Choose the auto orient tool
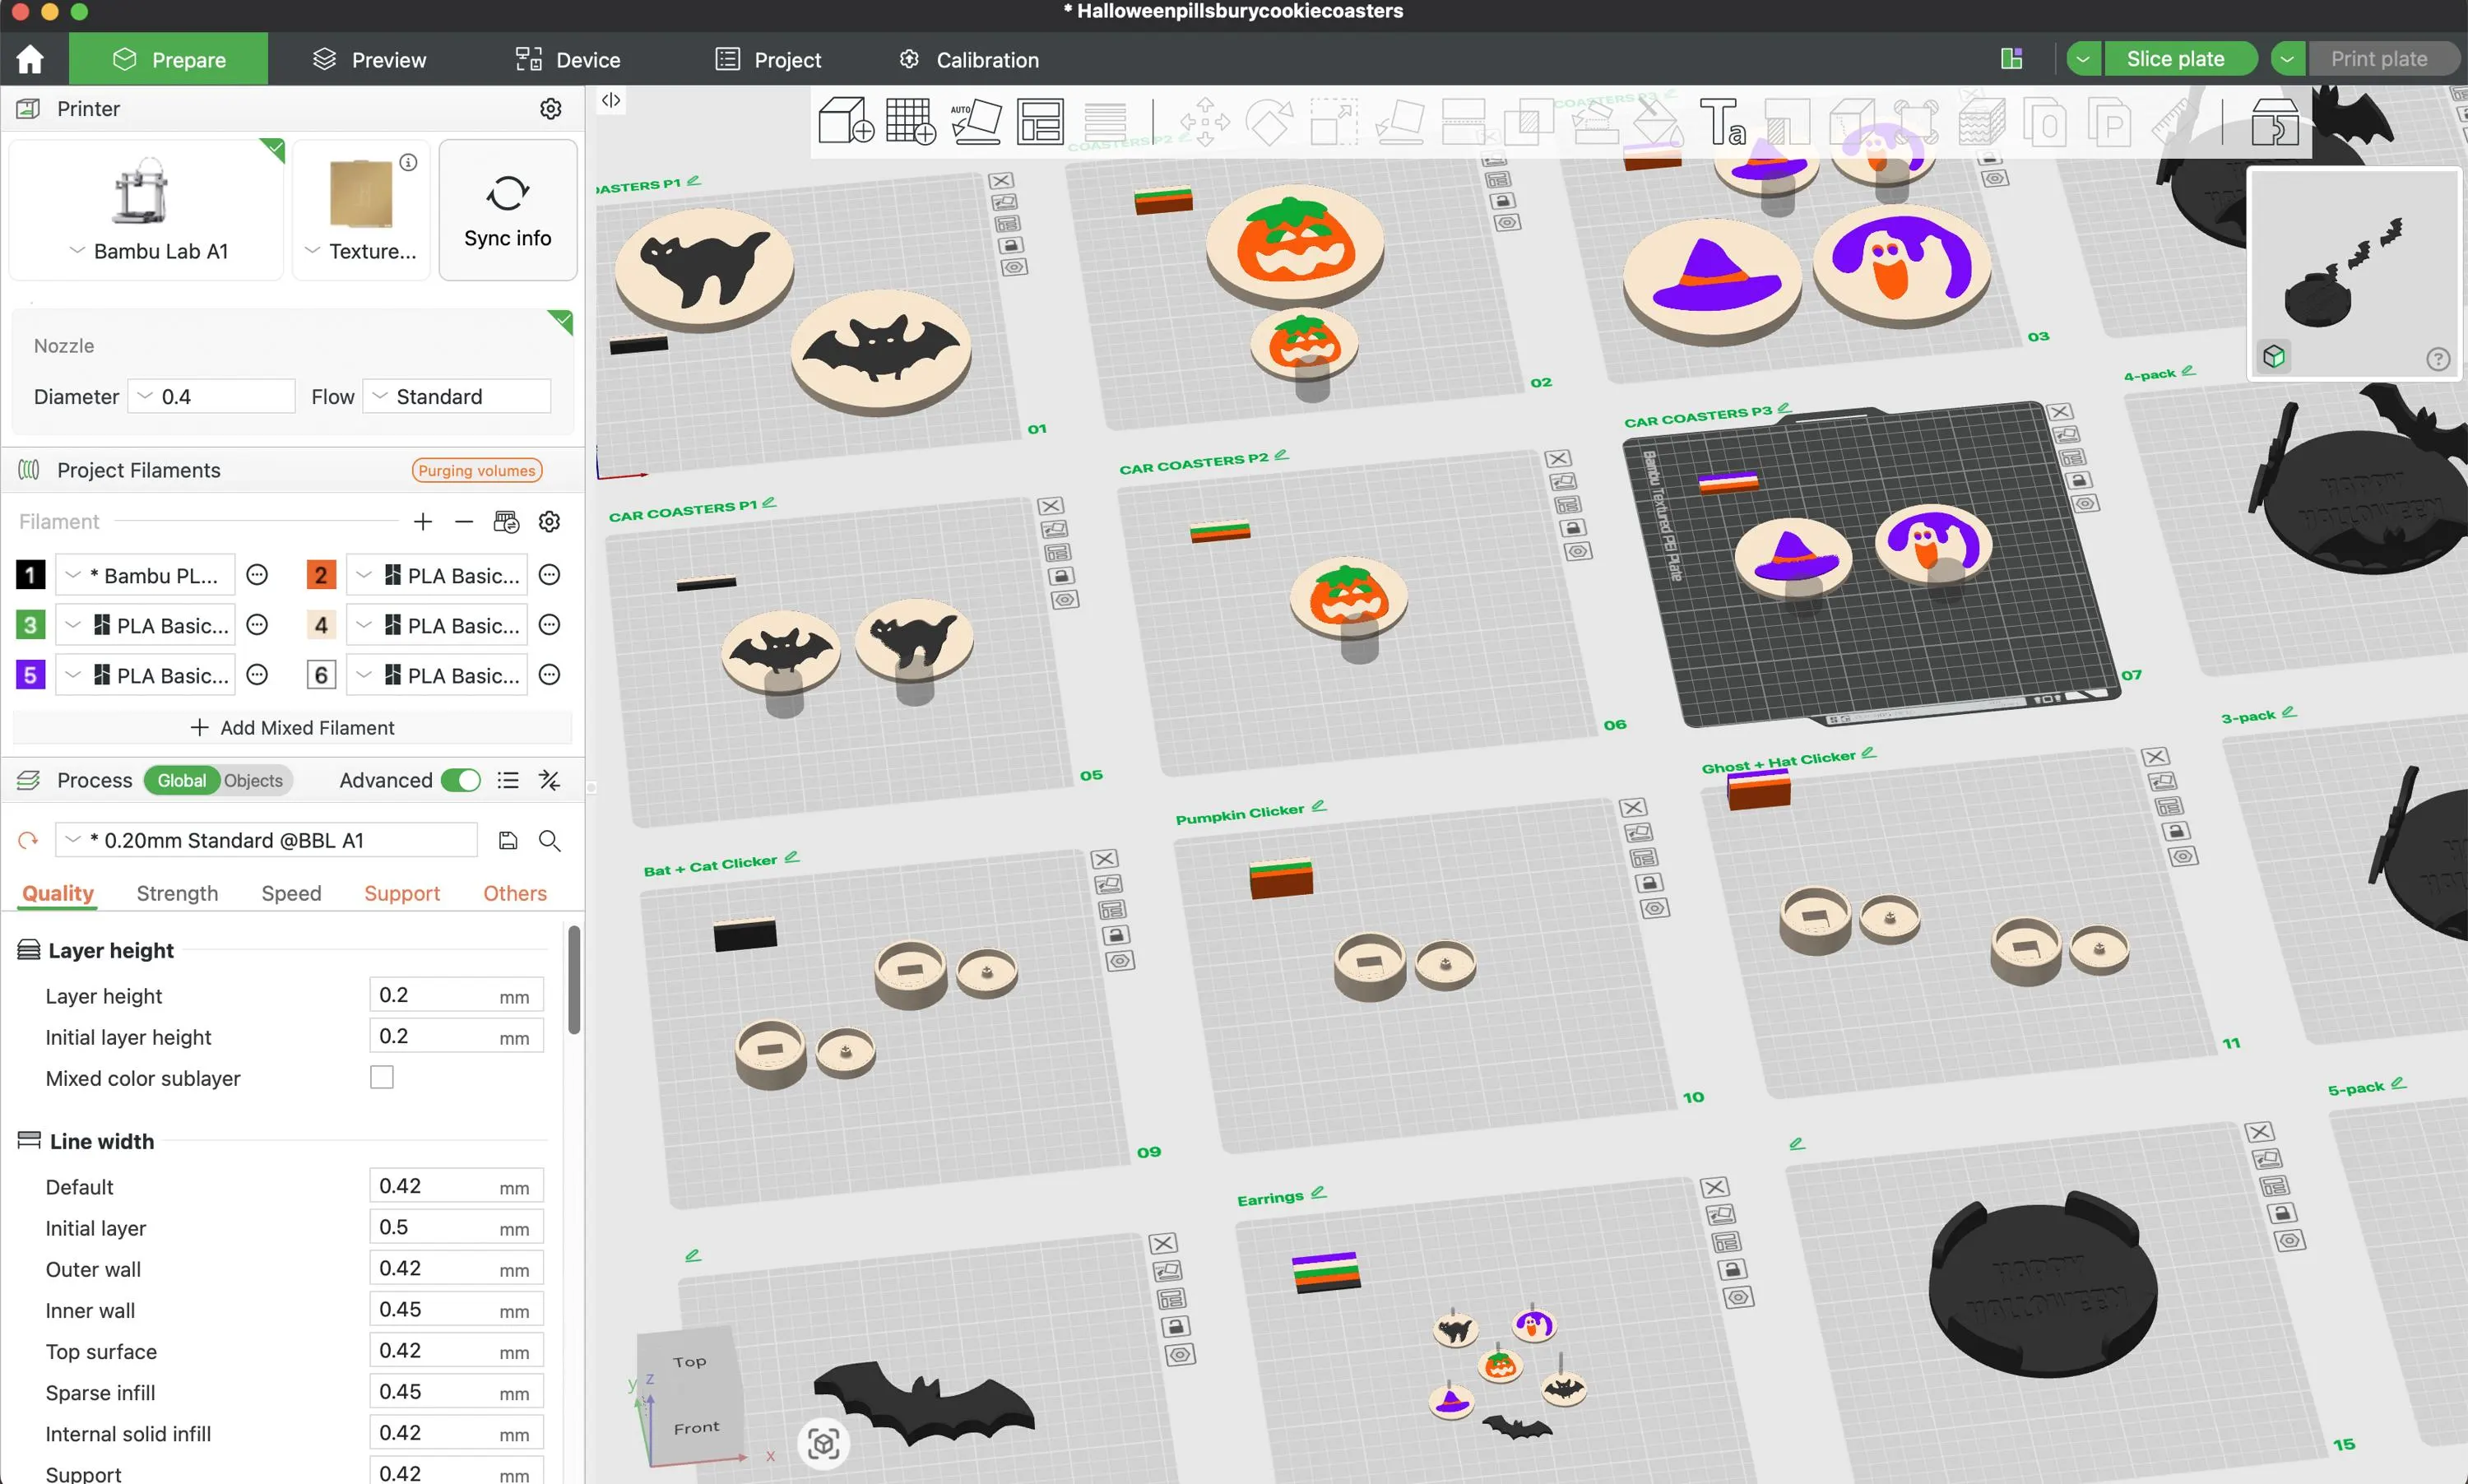 (975, 121)
